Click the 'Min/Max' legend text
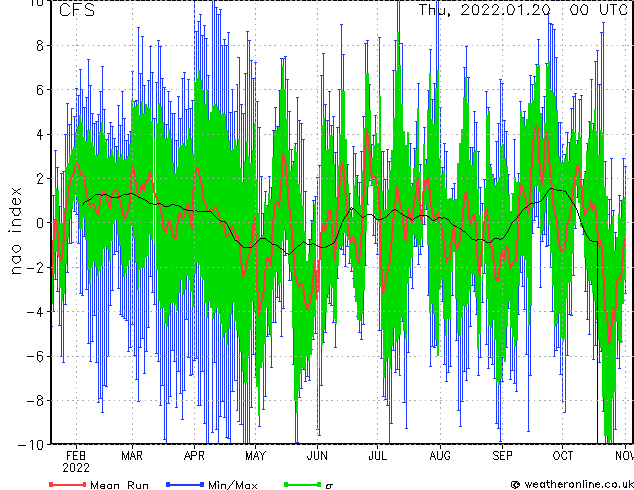The height and width of the screenshot is (490, 634). point(232,485)
